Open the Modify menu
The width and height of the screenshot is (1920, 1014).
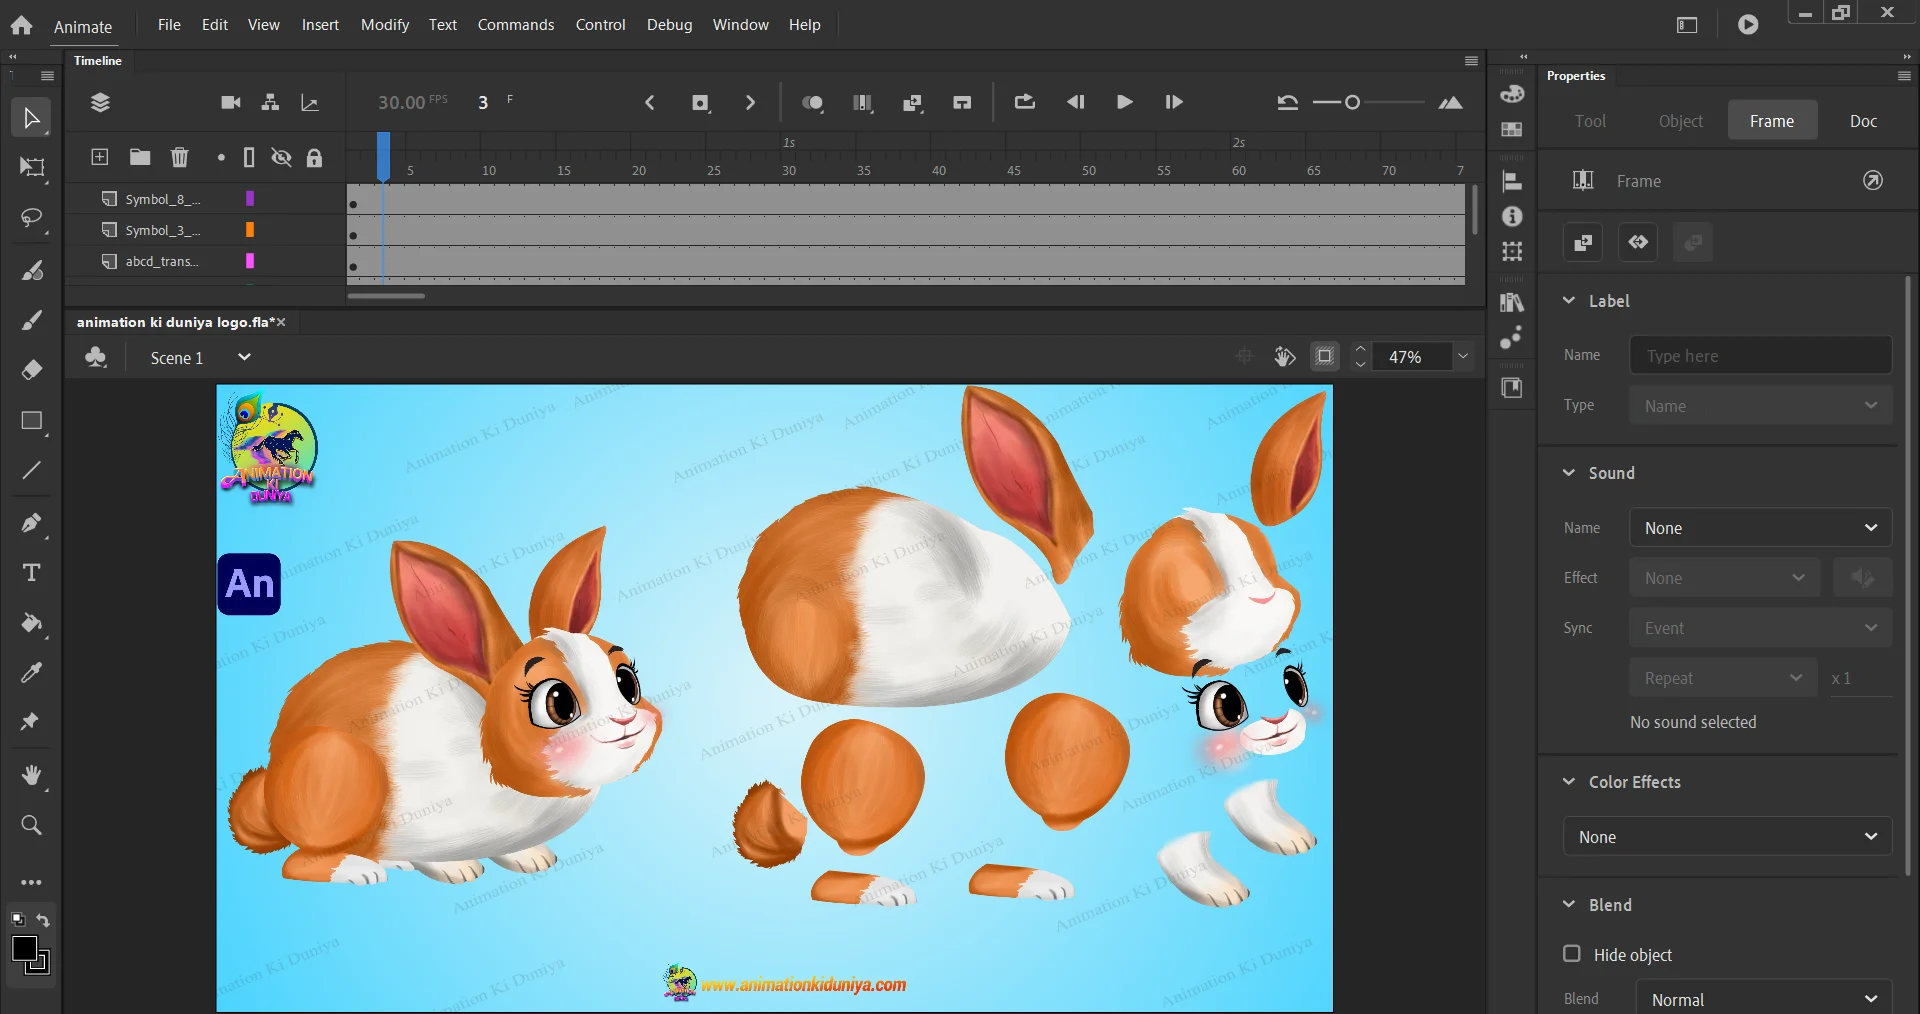pos(385,25)
